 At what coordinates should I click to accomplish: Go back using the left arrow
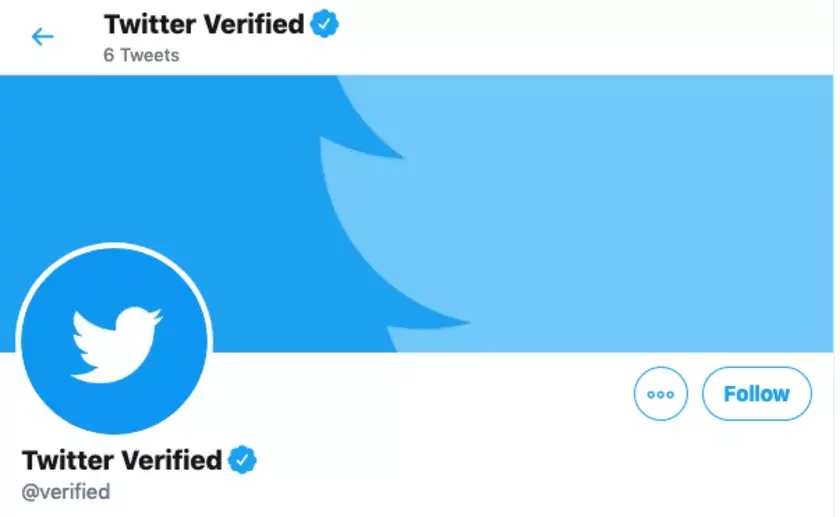click(42, 37)
